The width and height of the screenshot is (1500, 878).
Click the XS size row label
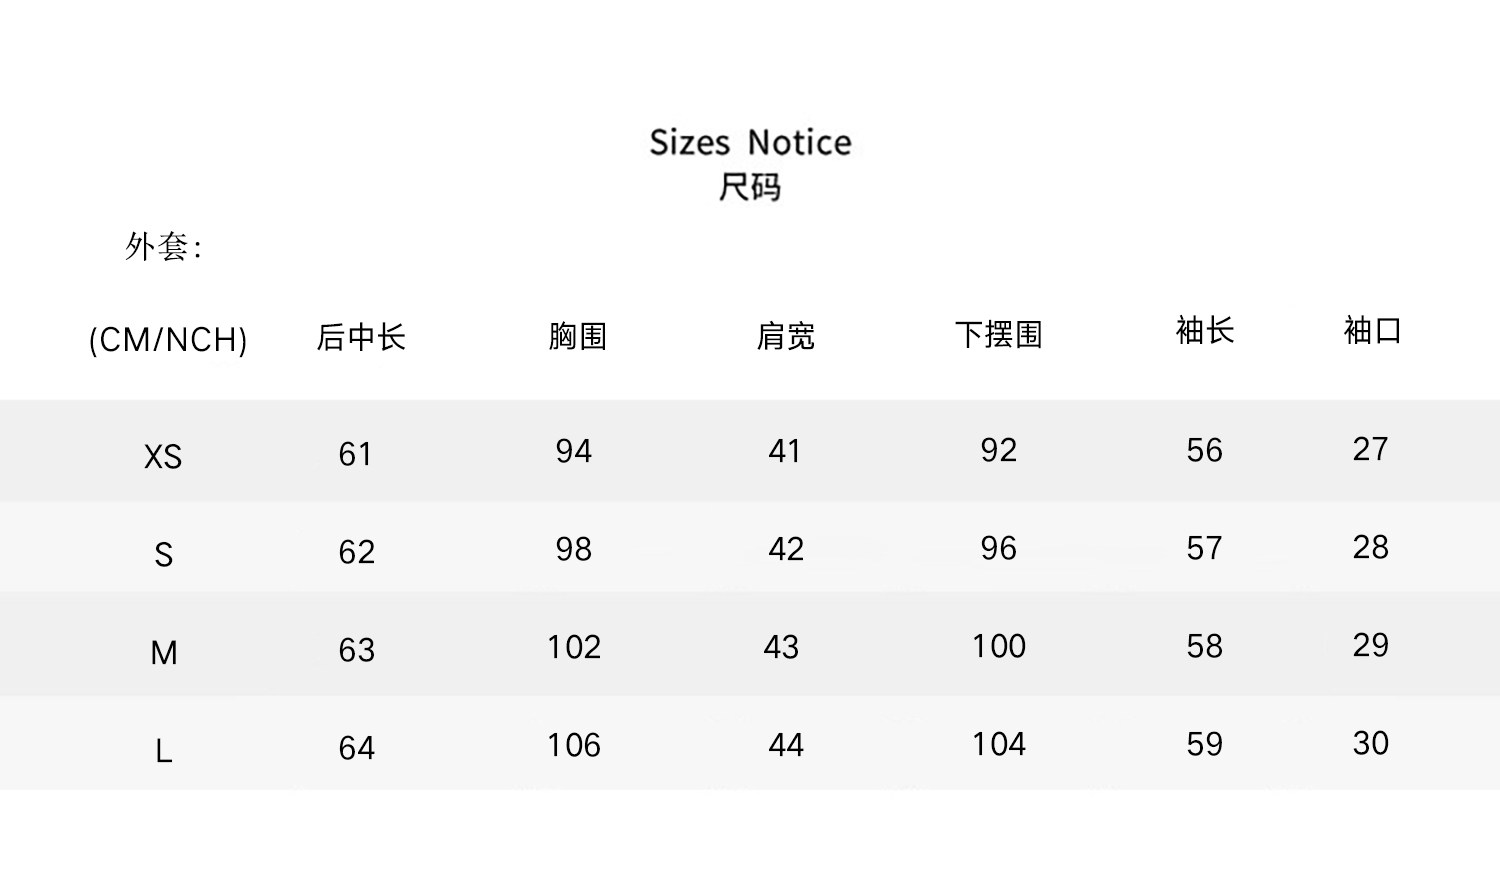tap(163, 457)
